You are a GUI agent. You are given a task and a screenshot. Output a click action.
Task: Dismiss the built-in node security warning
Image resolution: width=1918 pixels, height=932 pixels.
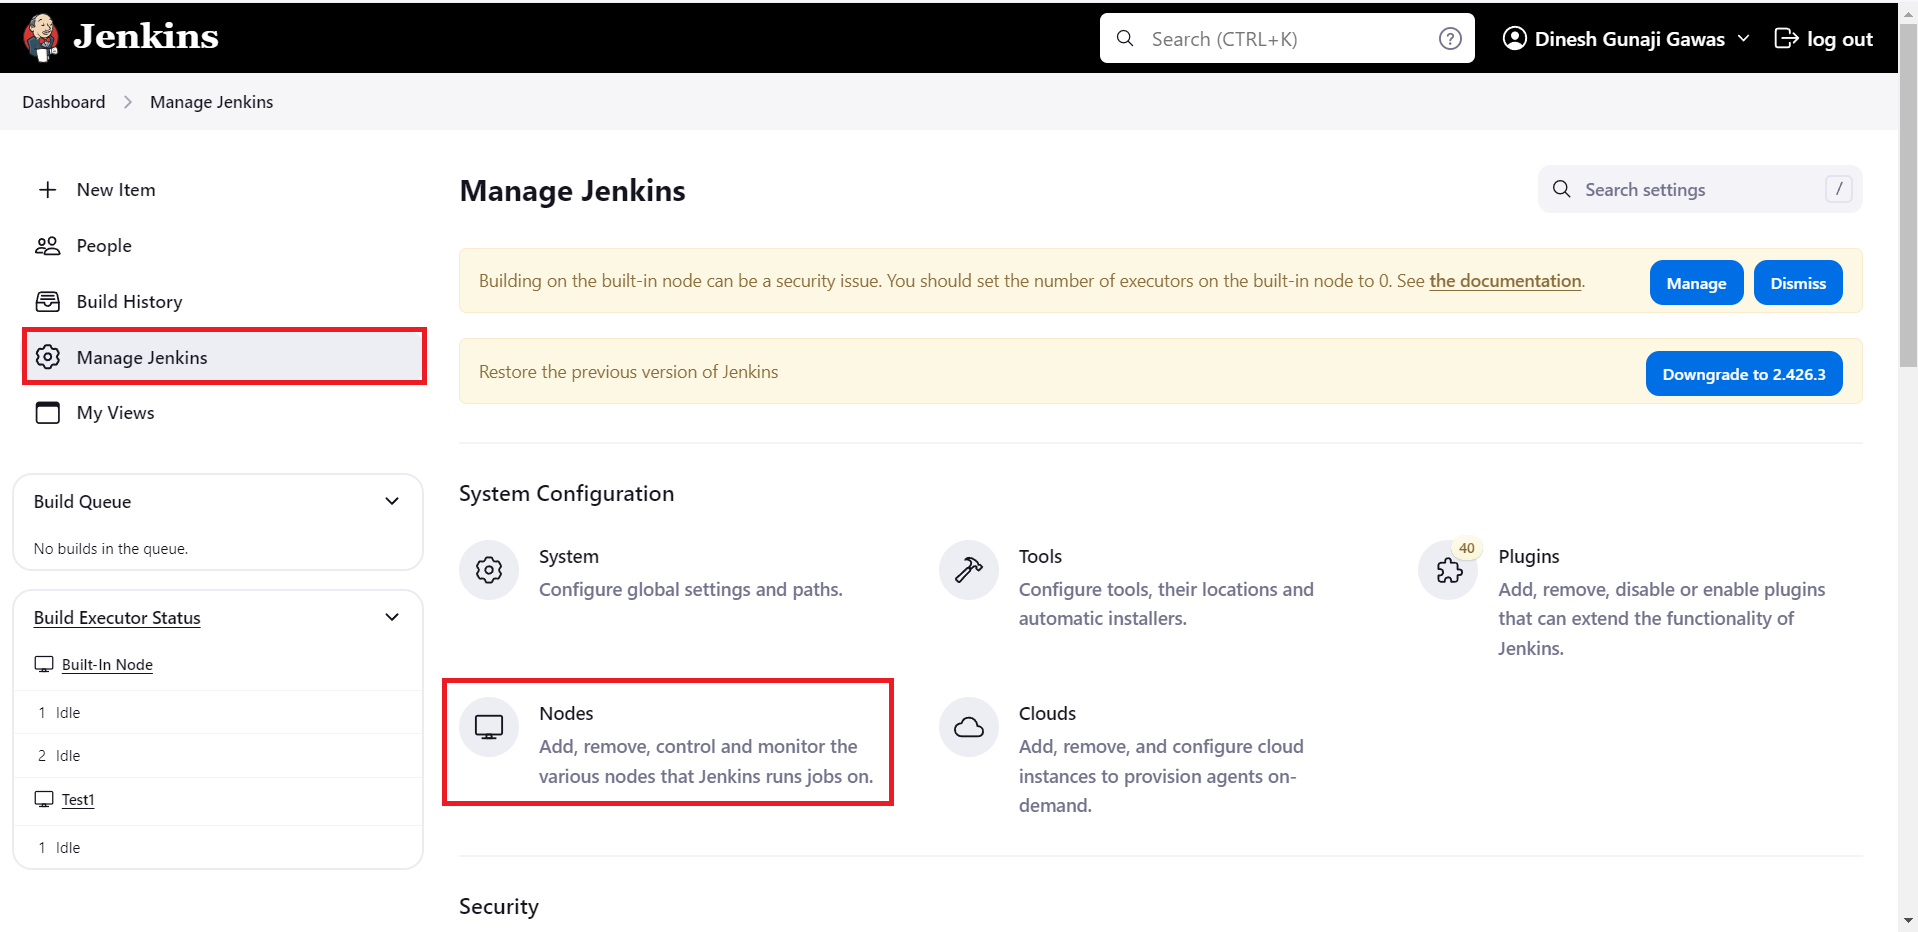tap(1798, 283)
